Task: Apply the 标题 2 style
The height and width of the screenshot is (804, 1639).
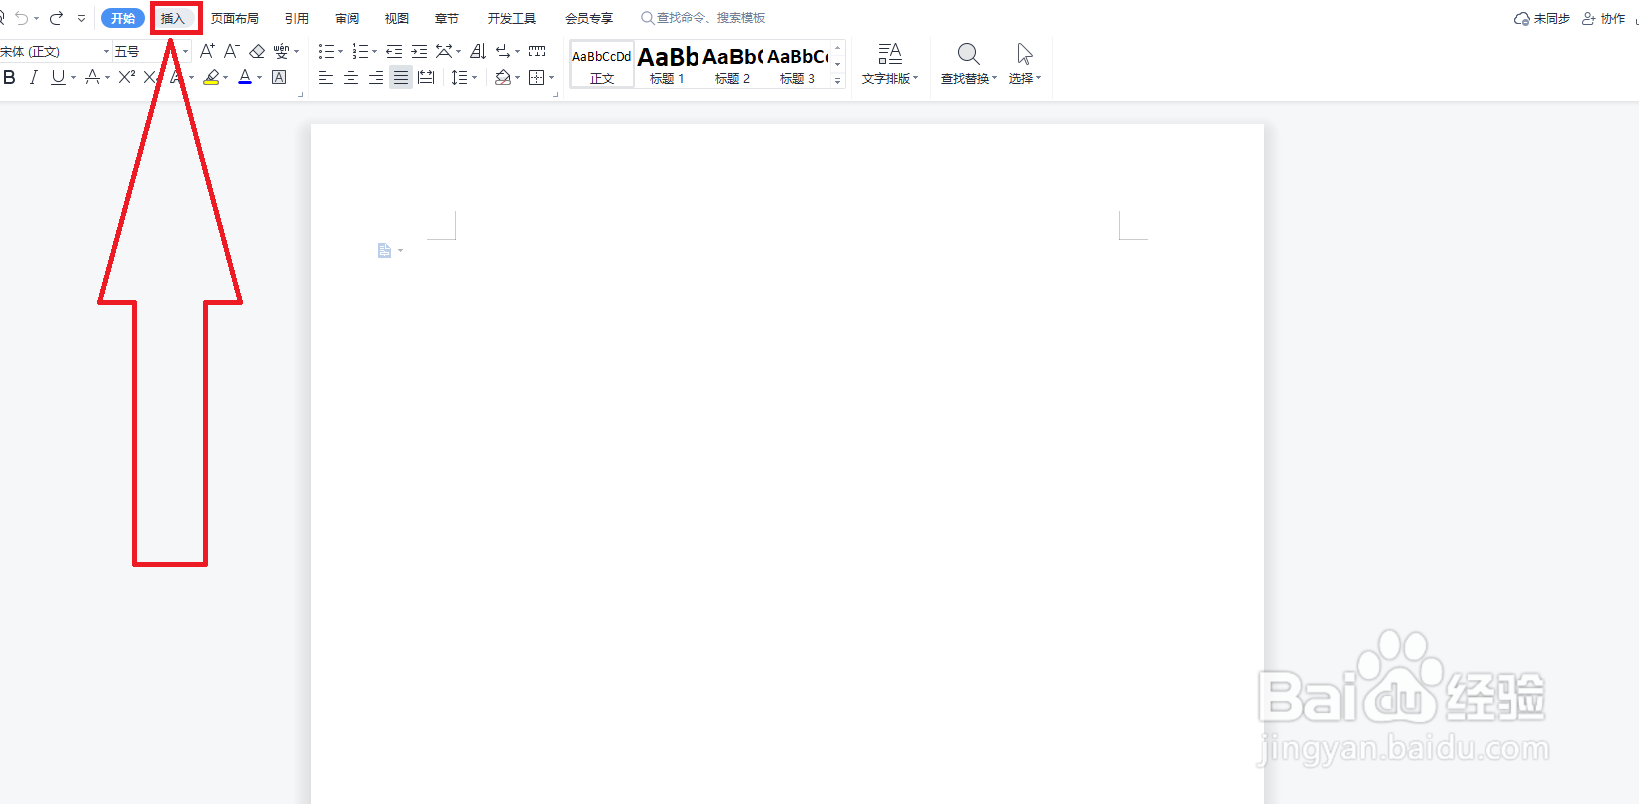Action: (x=732, y=65)
